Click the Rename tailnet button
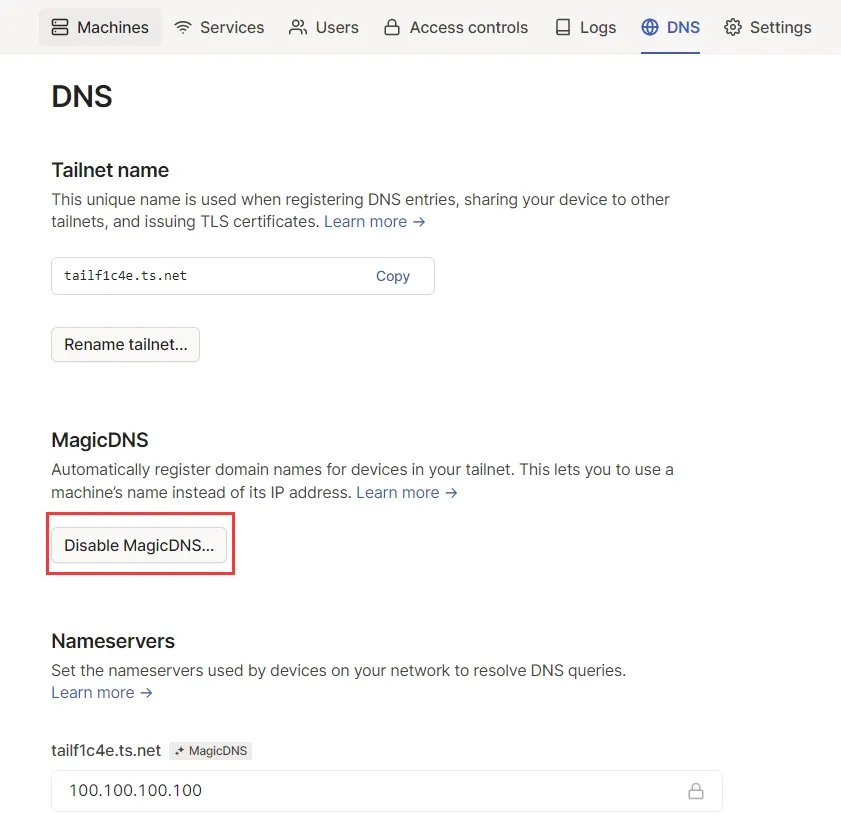Image resolution: width=841 pixels, height=824 pixels. (x=125, y=344)
